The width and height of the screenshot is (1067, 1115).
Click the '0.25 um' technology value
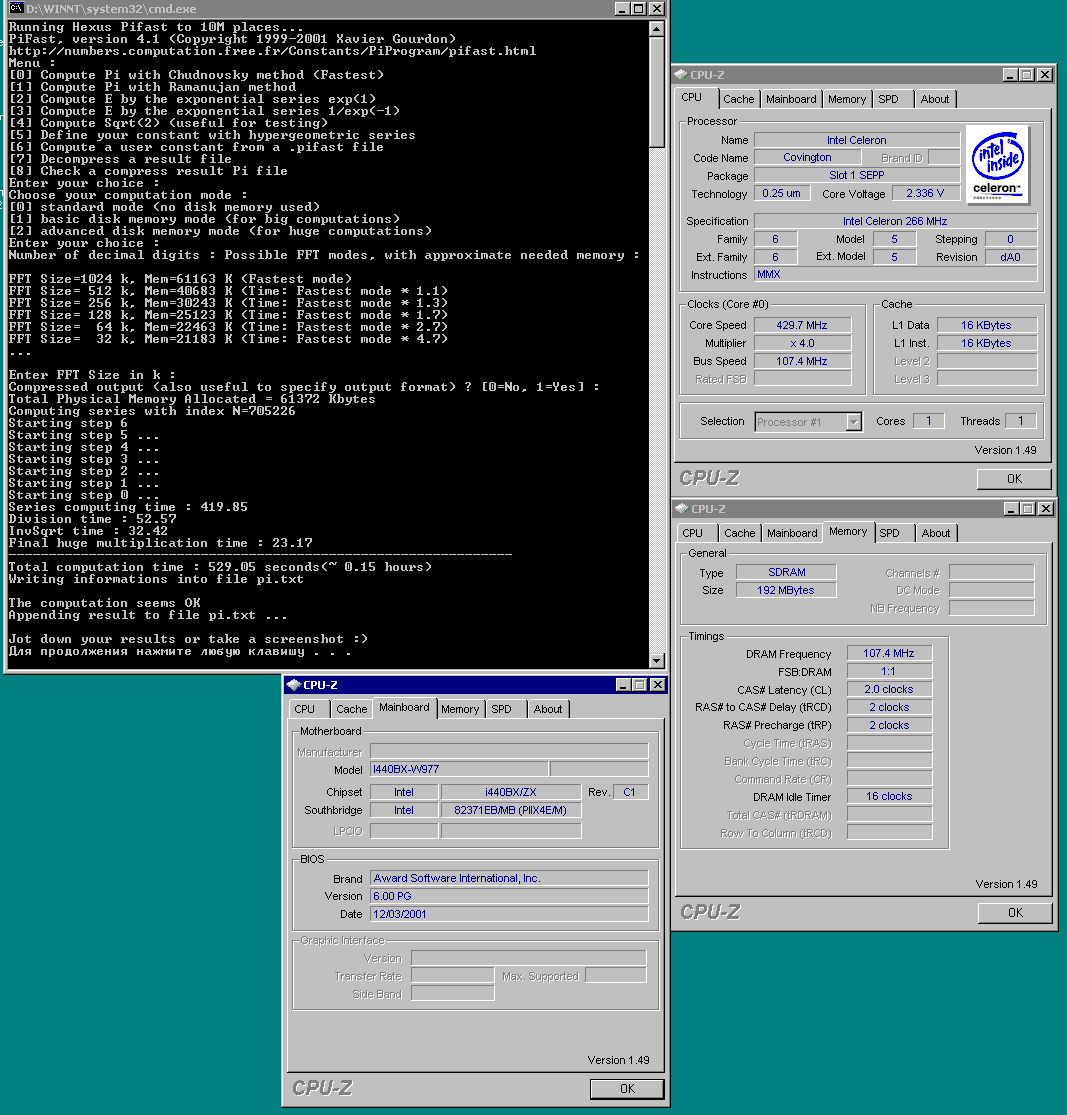(782, 193)
